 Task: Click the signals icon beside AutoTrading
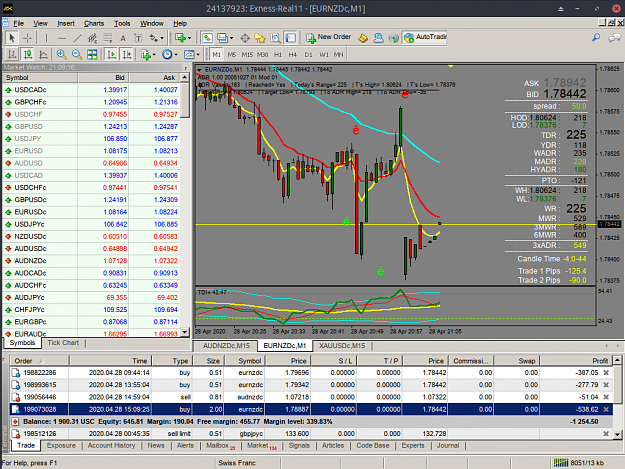coord(393,38)
